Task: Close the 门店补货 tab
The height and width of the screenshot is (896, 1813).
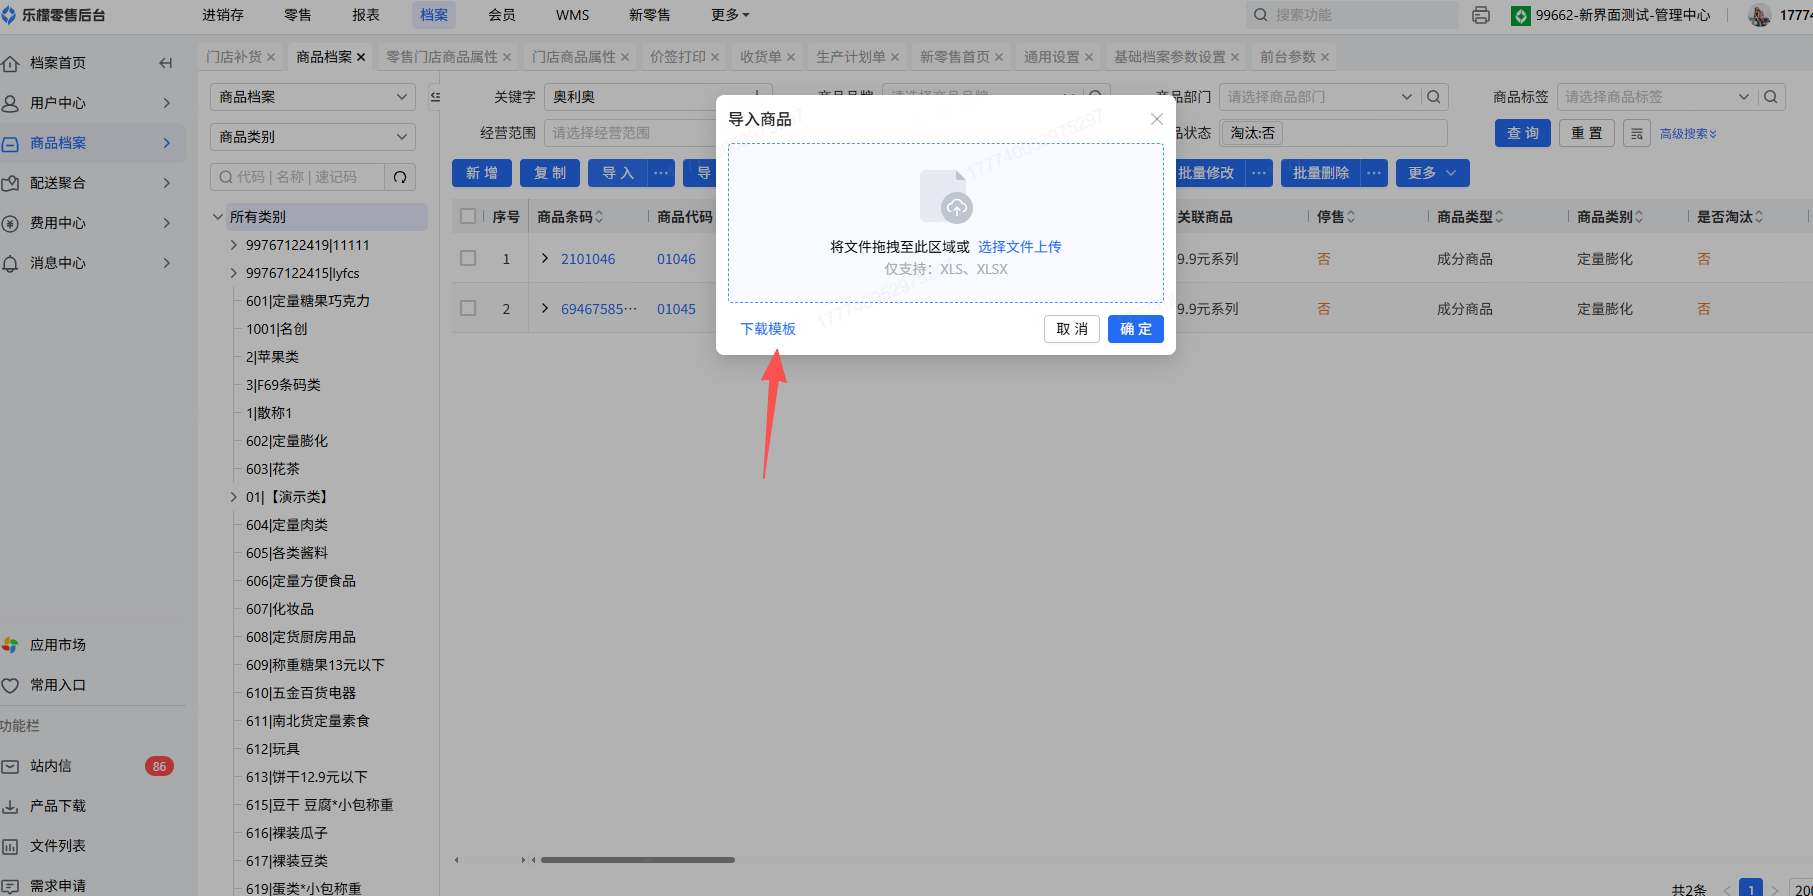Action: pyautogui.click(x=271, y=57)
